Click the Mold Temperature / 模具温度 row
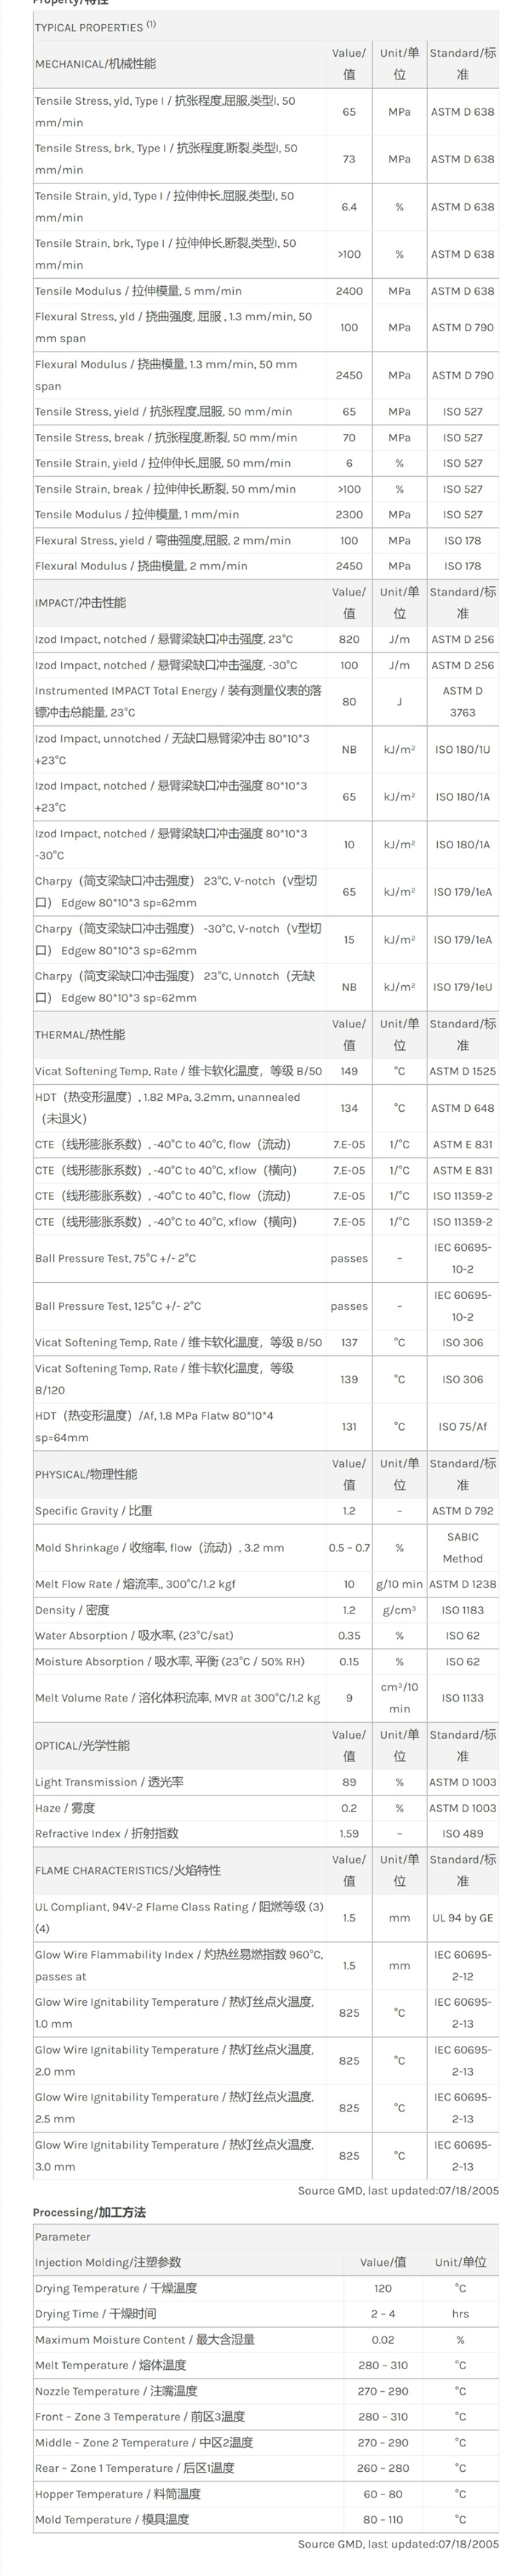The width and height of the screenshot is (510, 2576). pos(265,2519)
